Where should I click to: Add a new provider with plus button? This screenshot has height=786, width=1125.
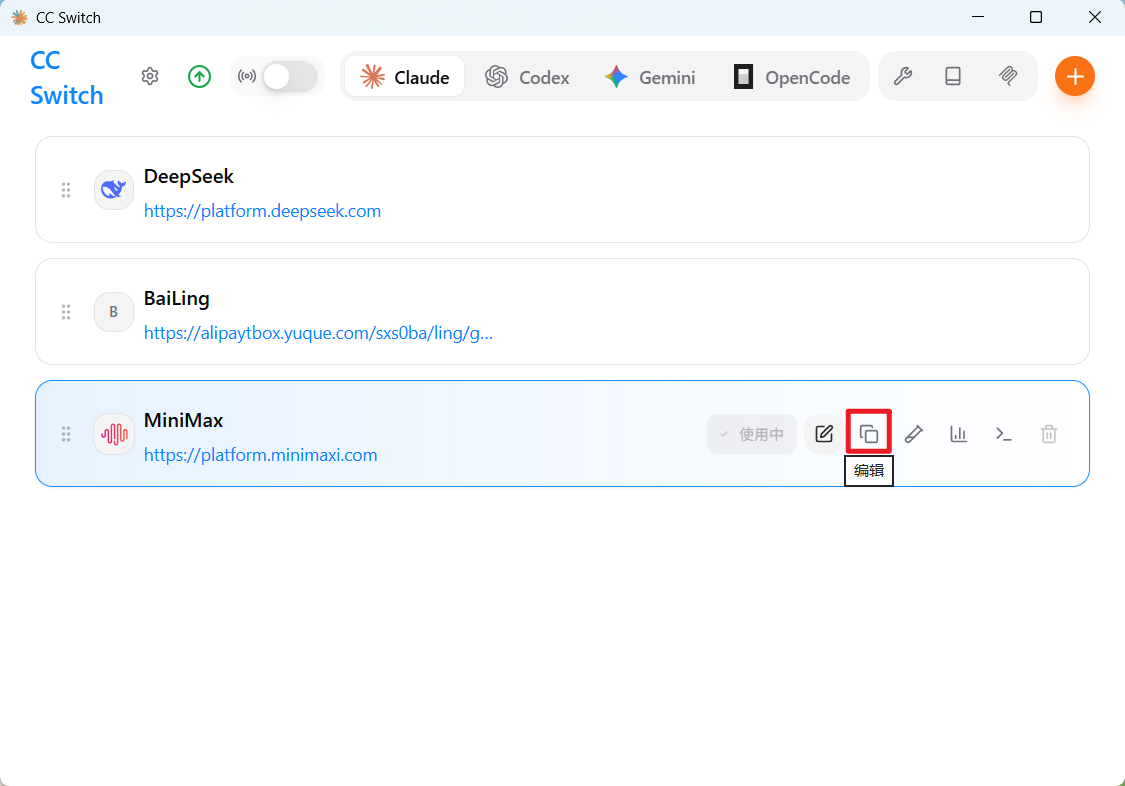point(1075,76)
